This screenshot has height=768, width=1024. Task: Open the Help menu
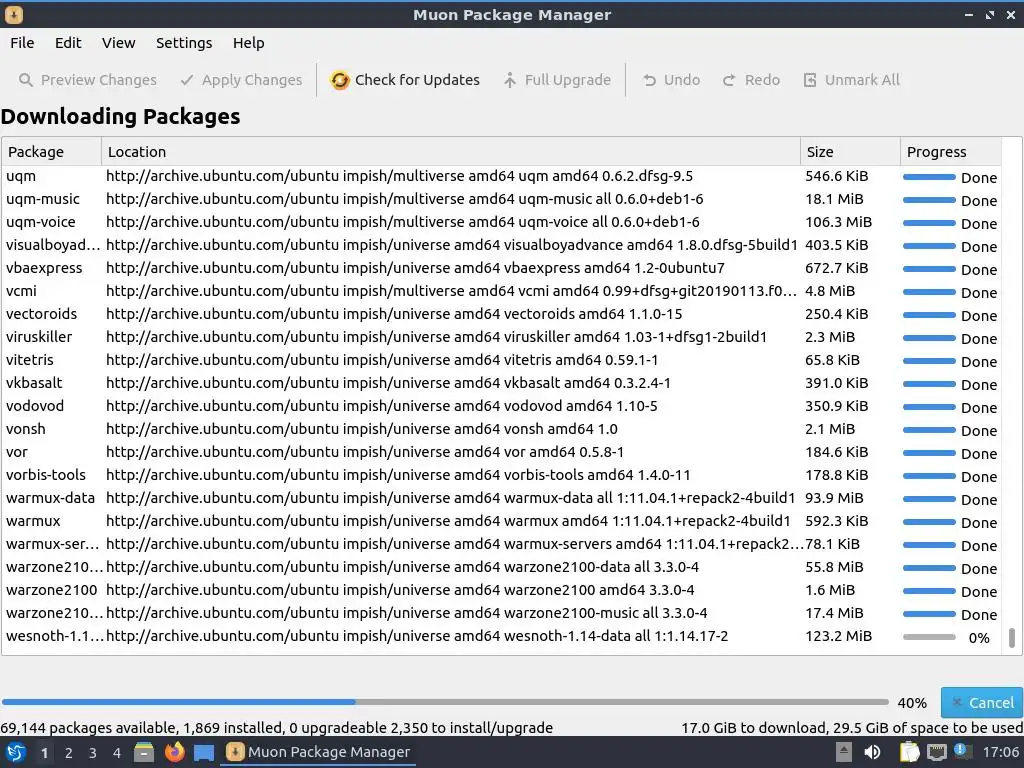pos(248,43)
